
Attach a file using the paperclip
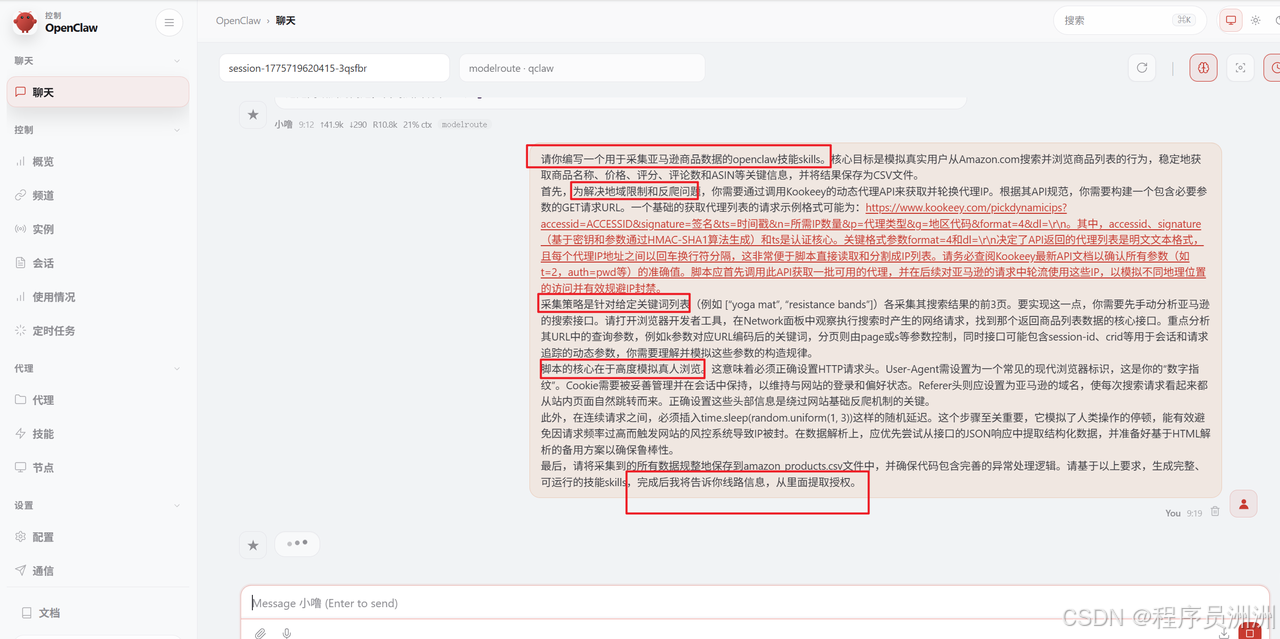[x=260, y=633]
